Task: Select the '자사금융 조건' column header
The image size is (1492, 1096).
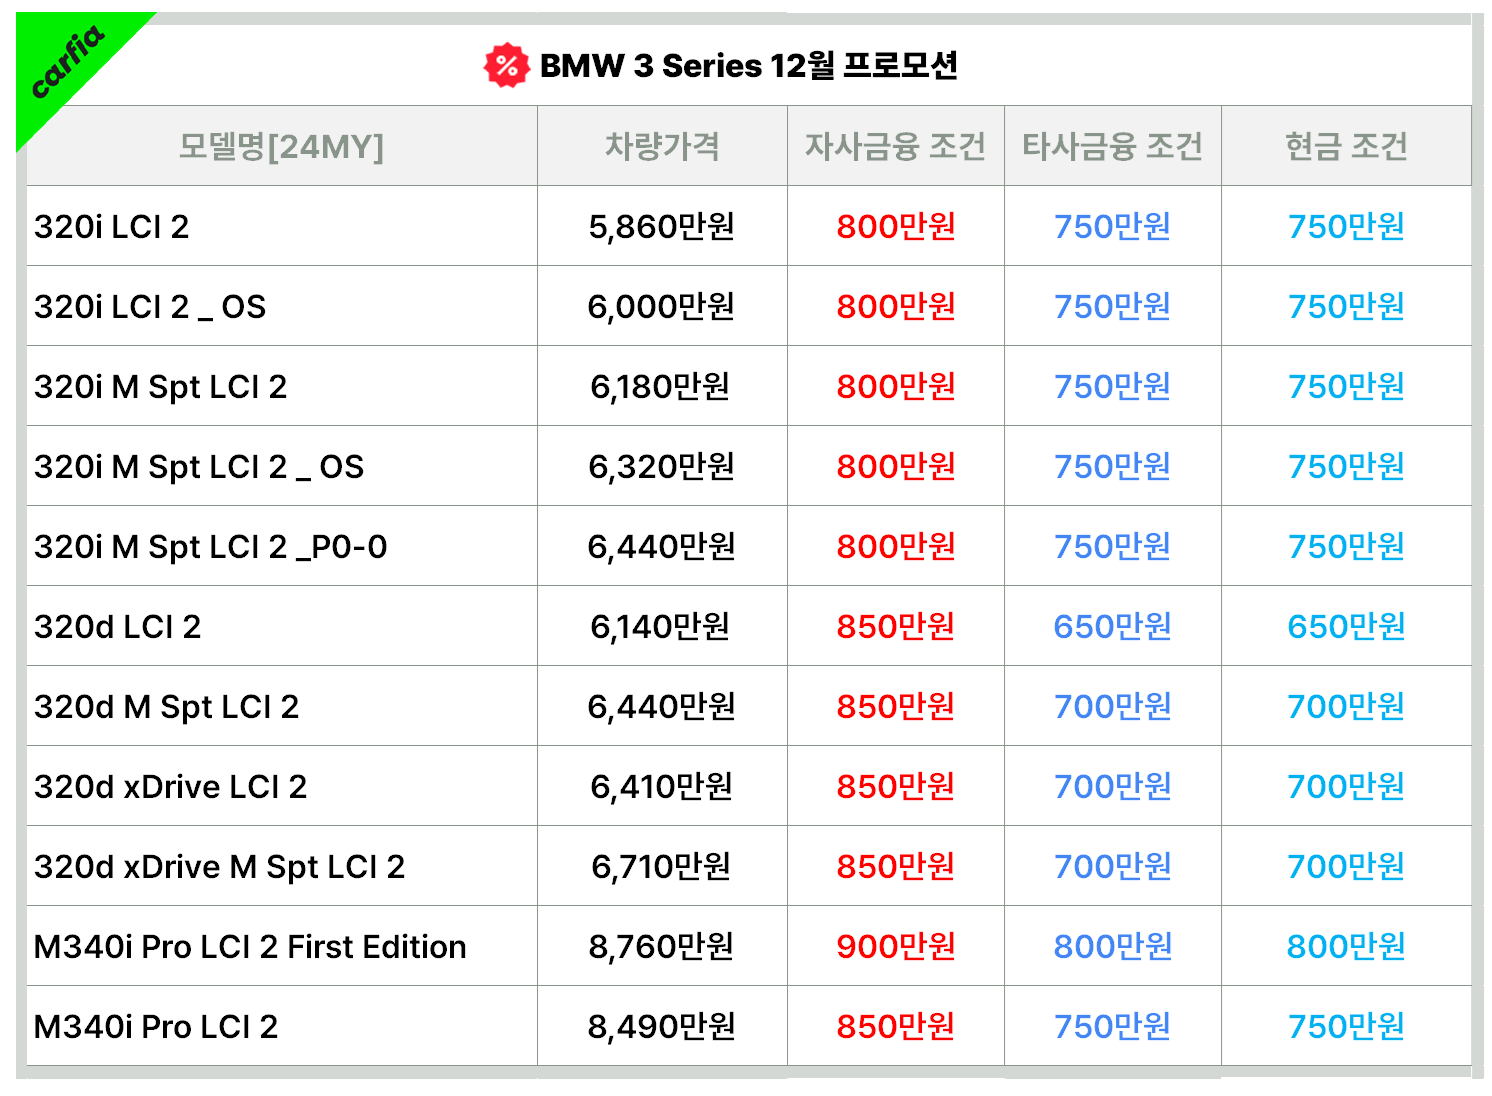Action: point(896,146)
